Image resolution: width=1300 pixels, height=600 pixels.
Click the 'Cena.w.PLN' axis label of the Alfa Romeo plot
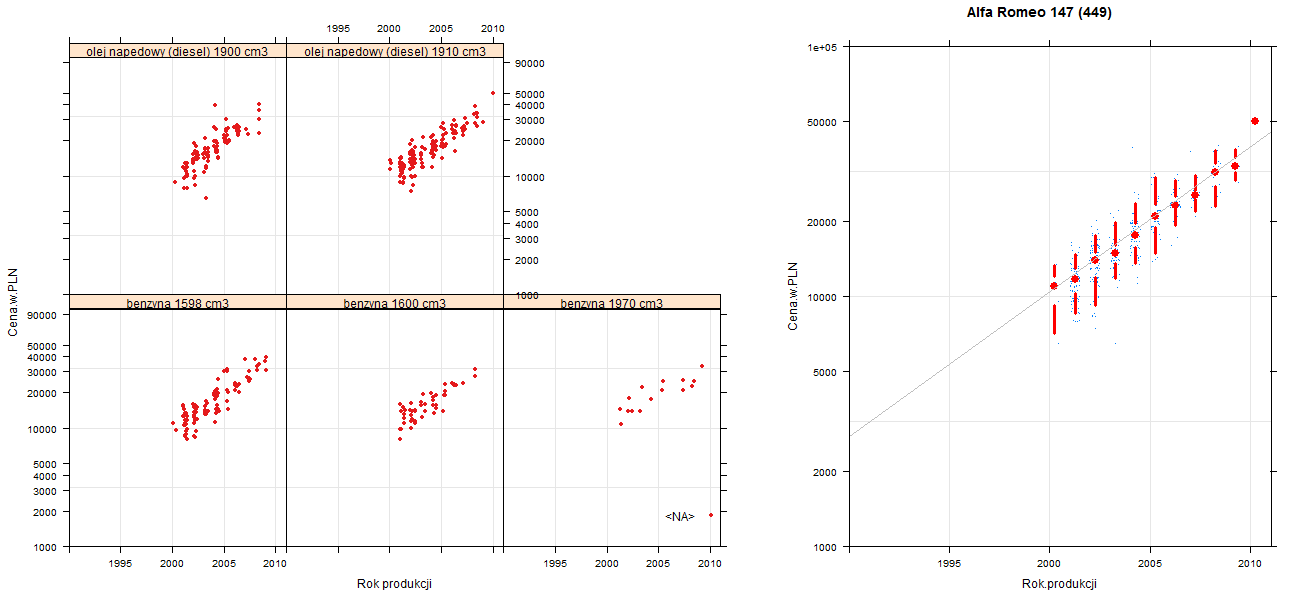(793, 297)
